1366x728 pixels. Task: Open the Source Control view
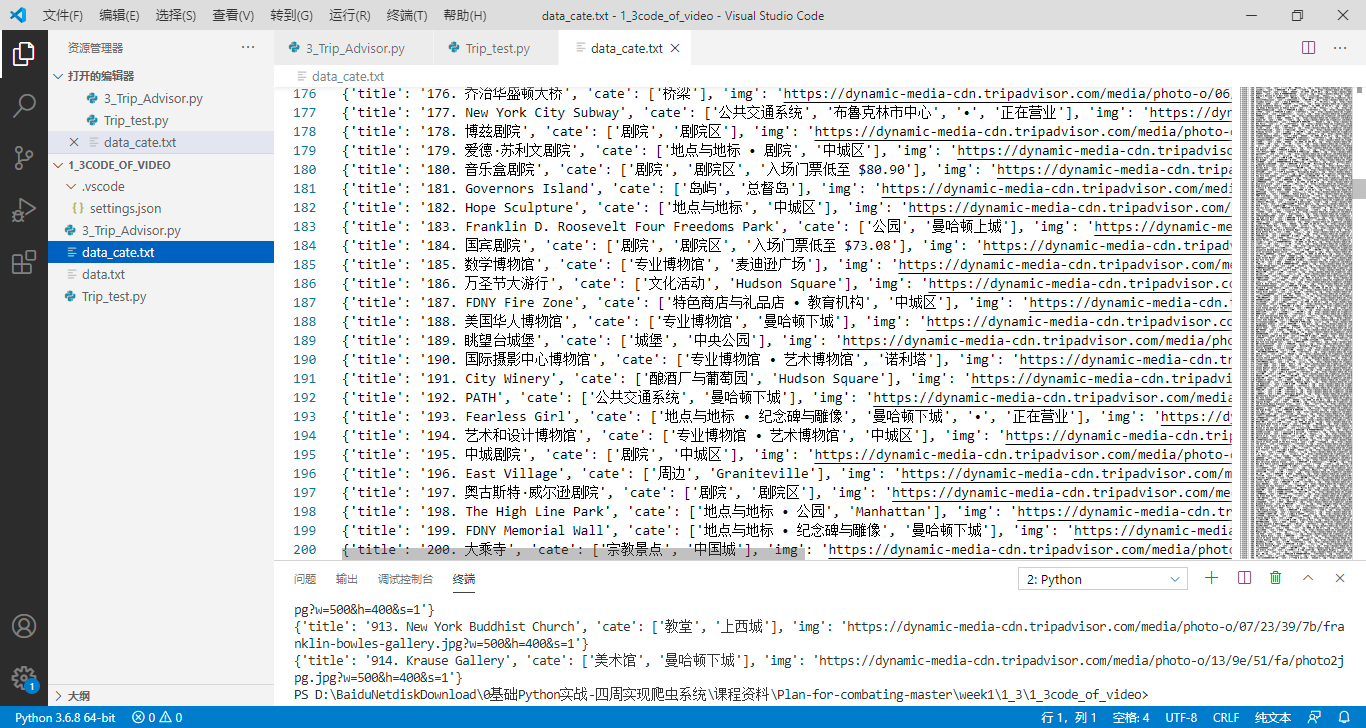pyautogui.click(x=24, y=158)
